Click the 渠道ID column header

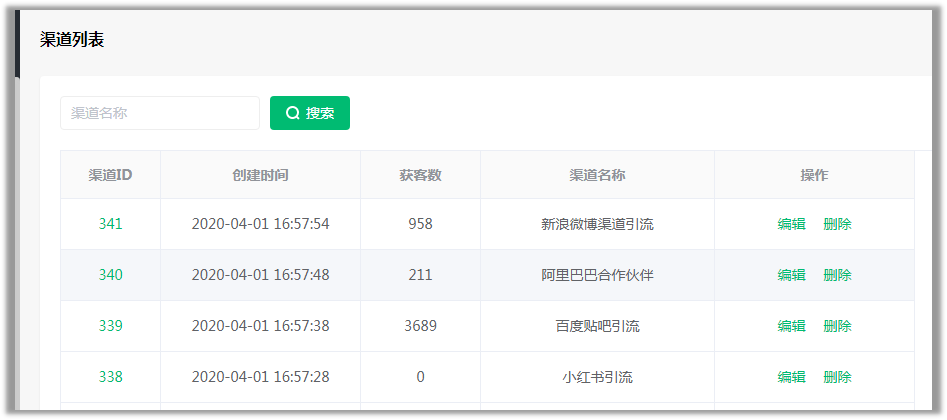click(x=111, y=175)
